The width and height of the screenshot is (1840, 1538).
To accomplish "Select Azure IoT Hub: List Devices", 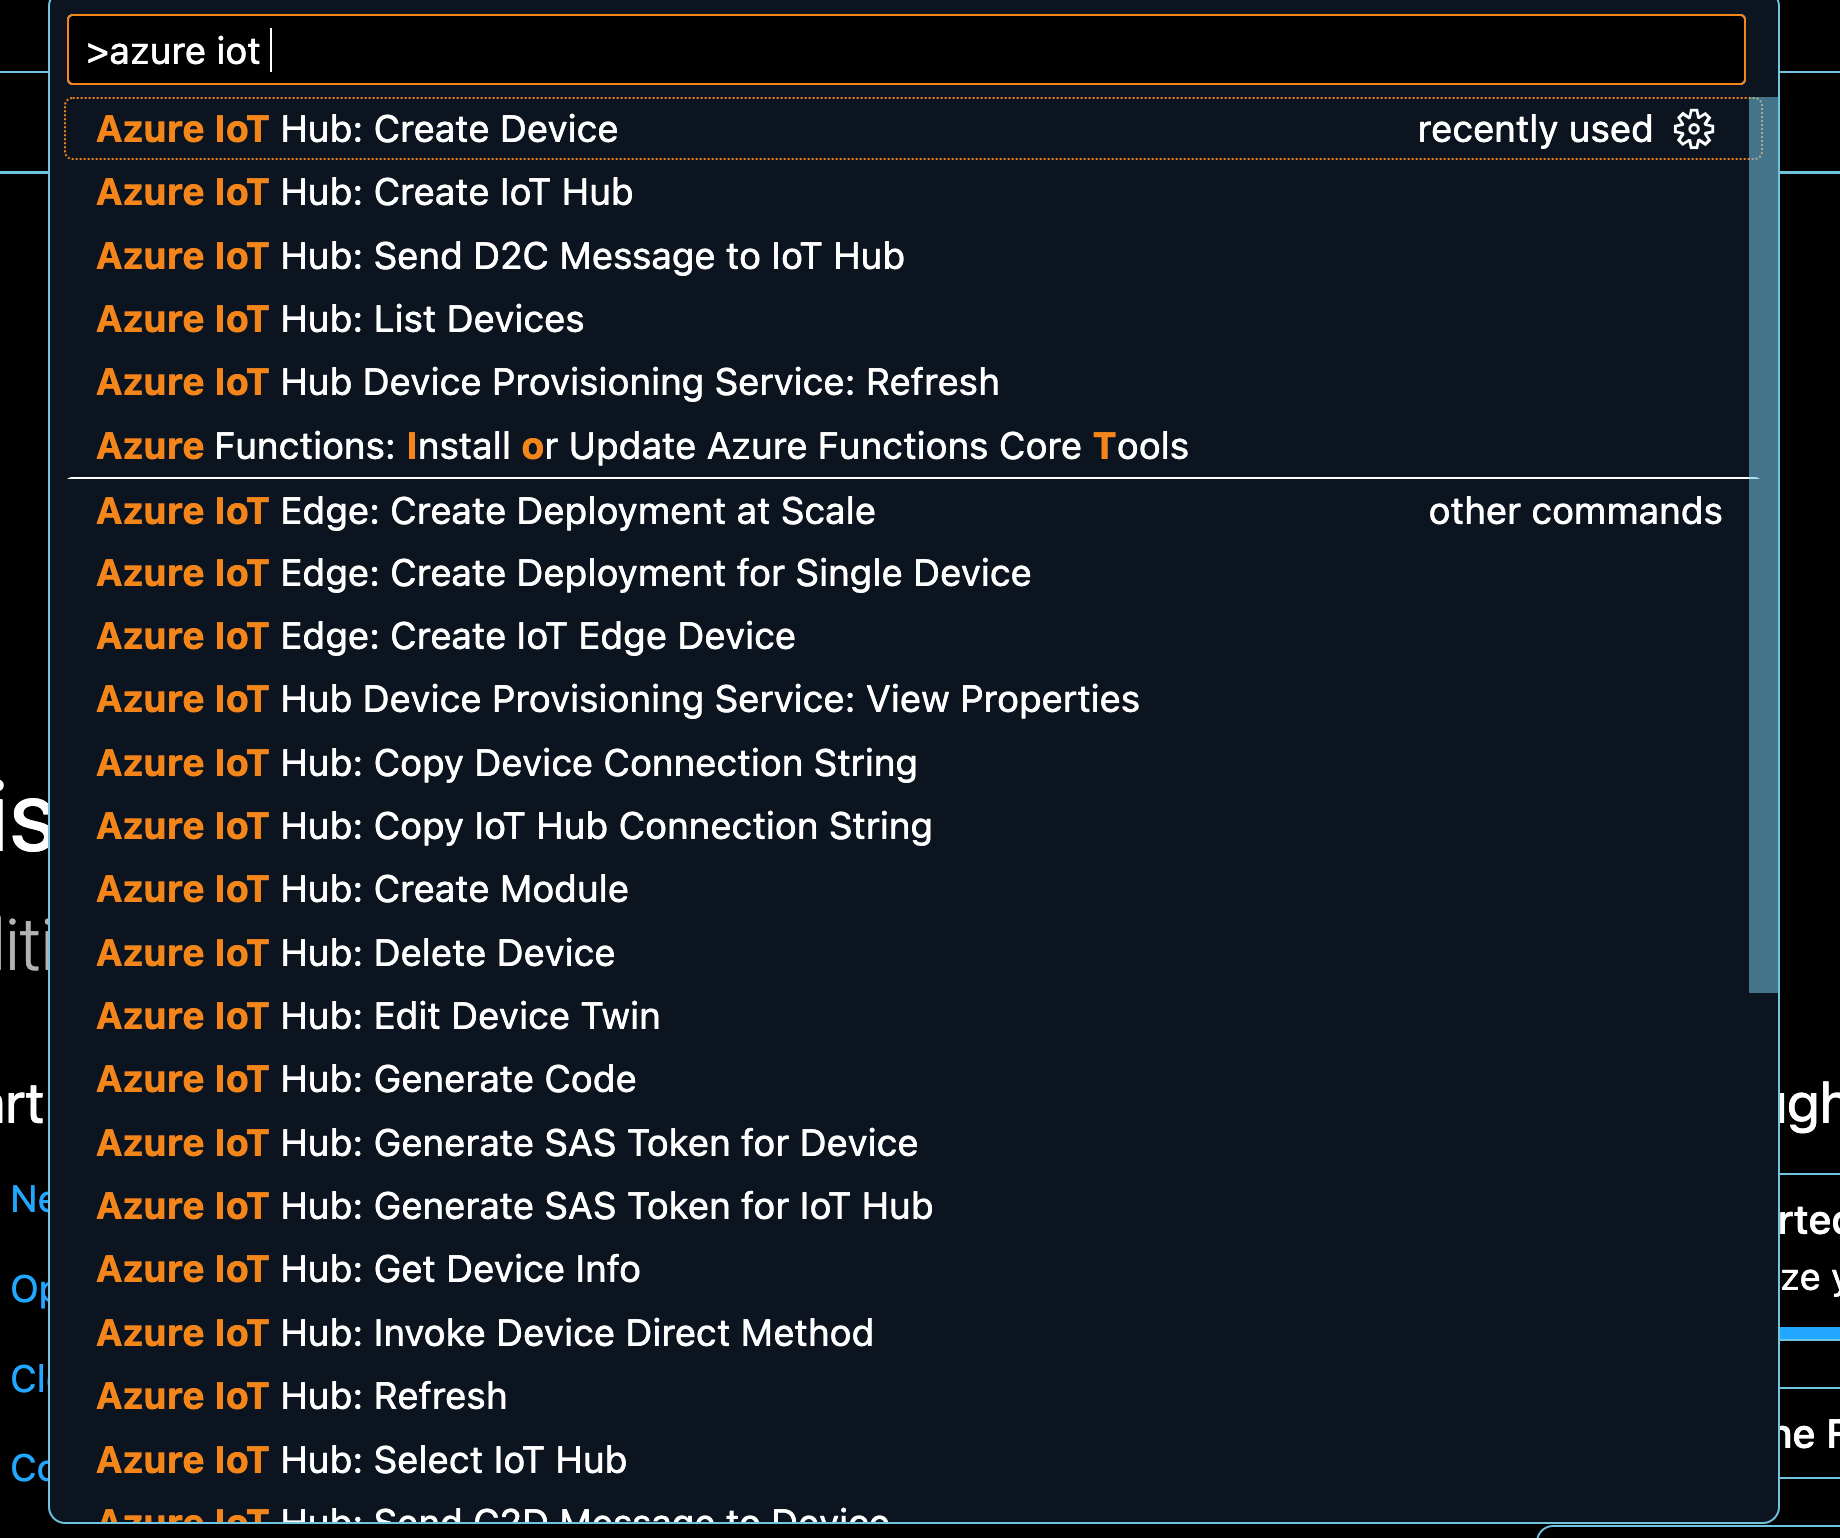I will [340, 320].
